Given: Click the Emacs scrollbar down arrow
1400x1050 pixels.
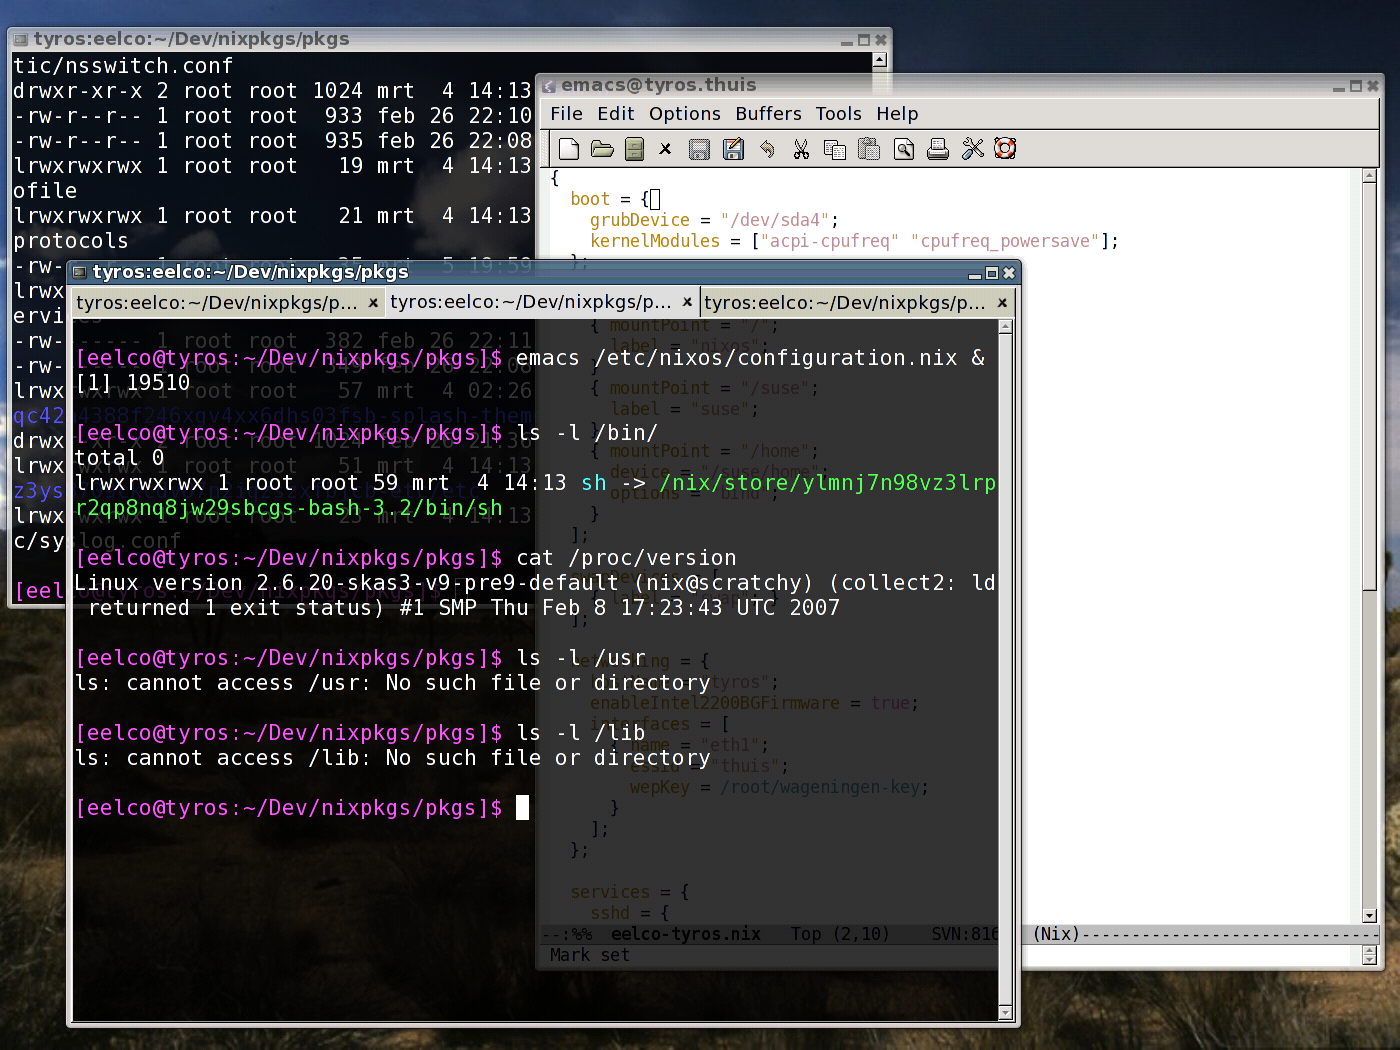Looking at the screenshot, I should pos(1369,915).
